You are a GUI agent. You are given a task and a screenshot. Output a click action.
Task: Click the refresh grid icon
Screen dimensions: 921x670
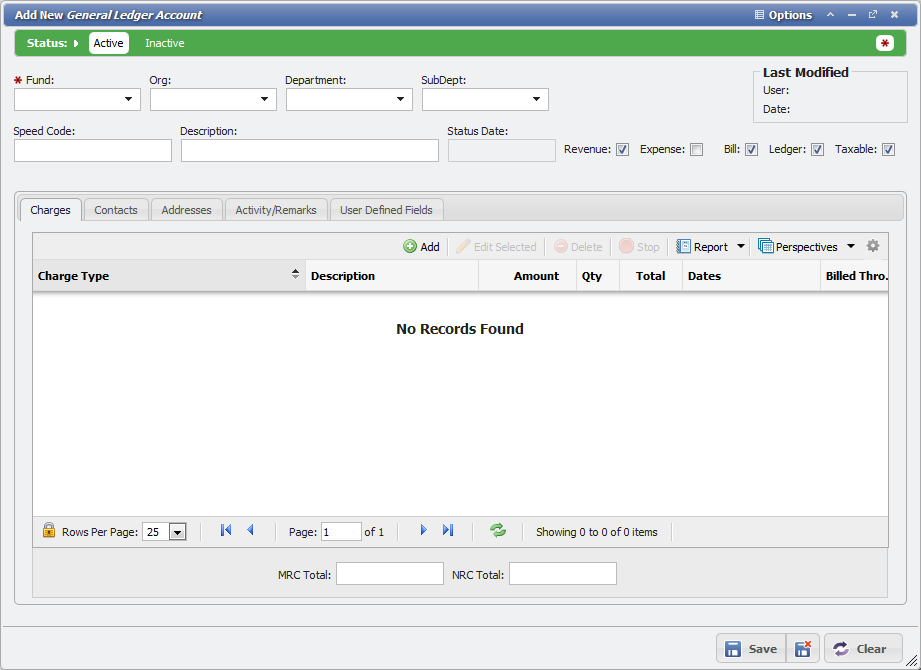coord(497,530)
